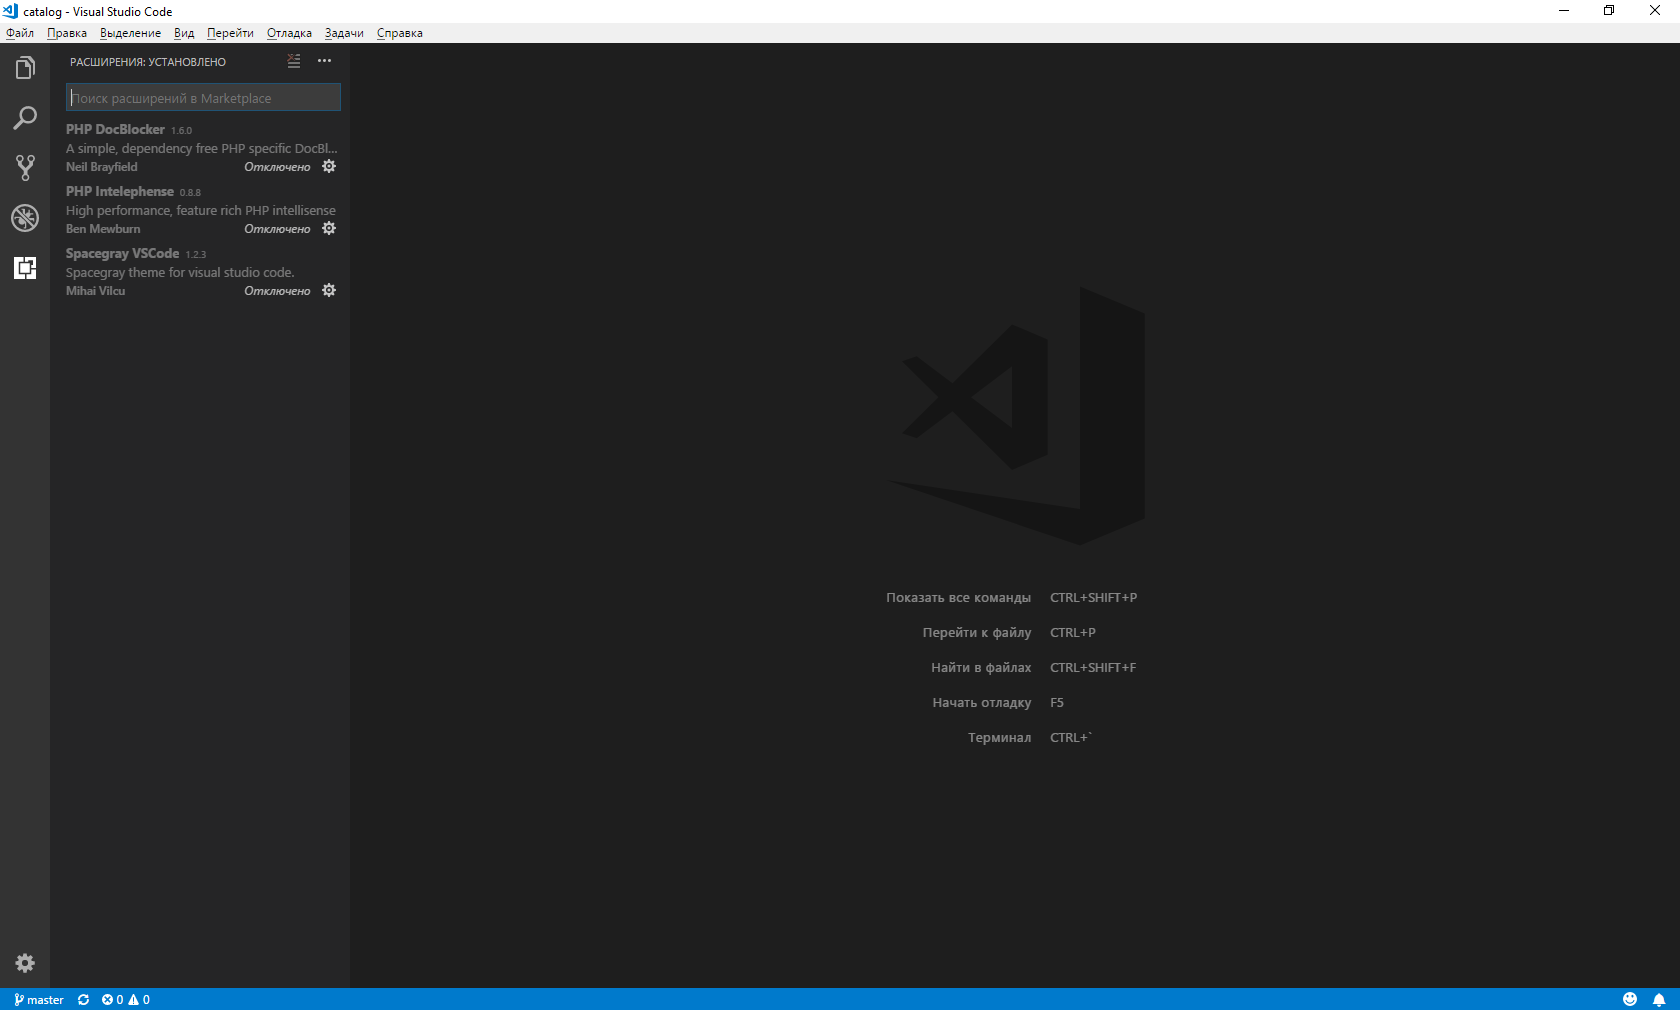Open the Debug view icon

tap(25, 218)
